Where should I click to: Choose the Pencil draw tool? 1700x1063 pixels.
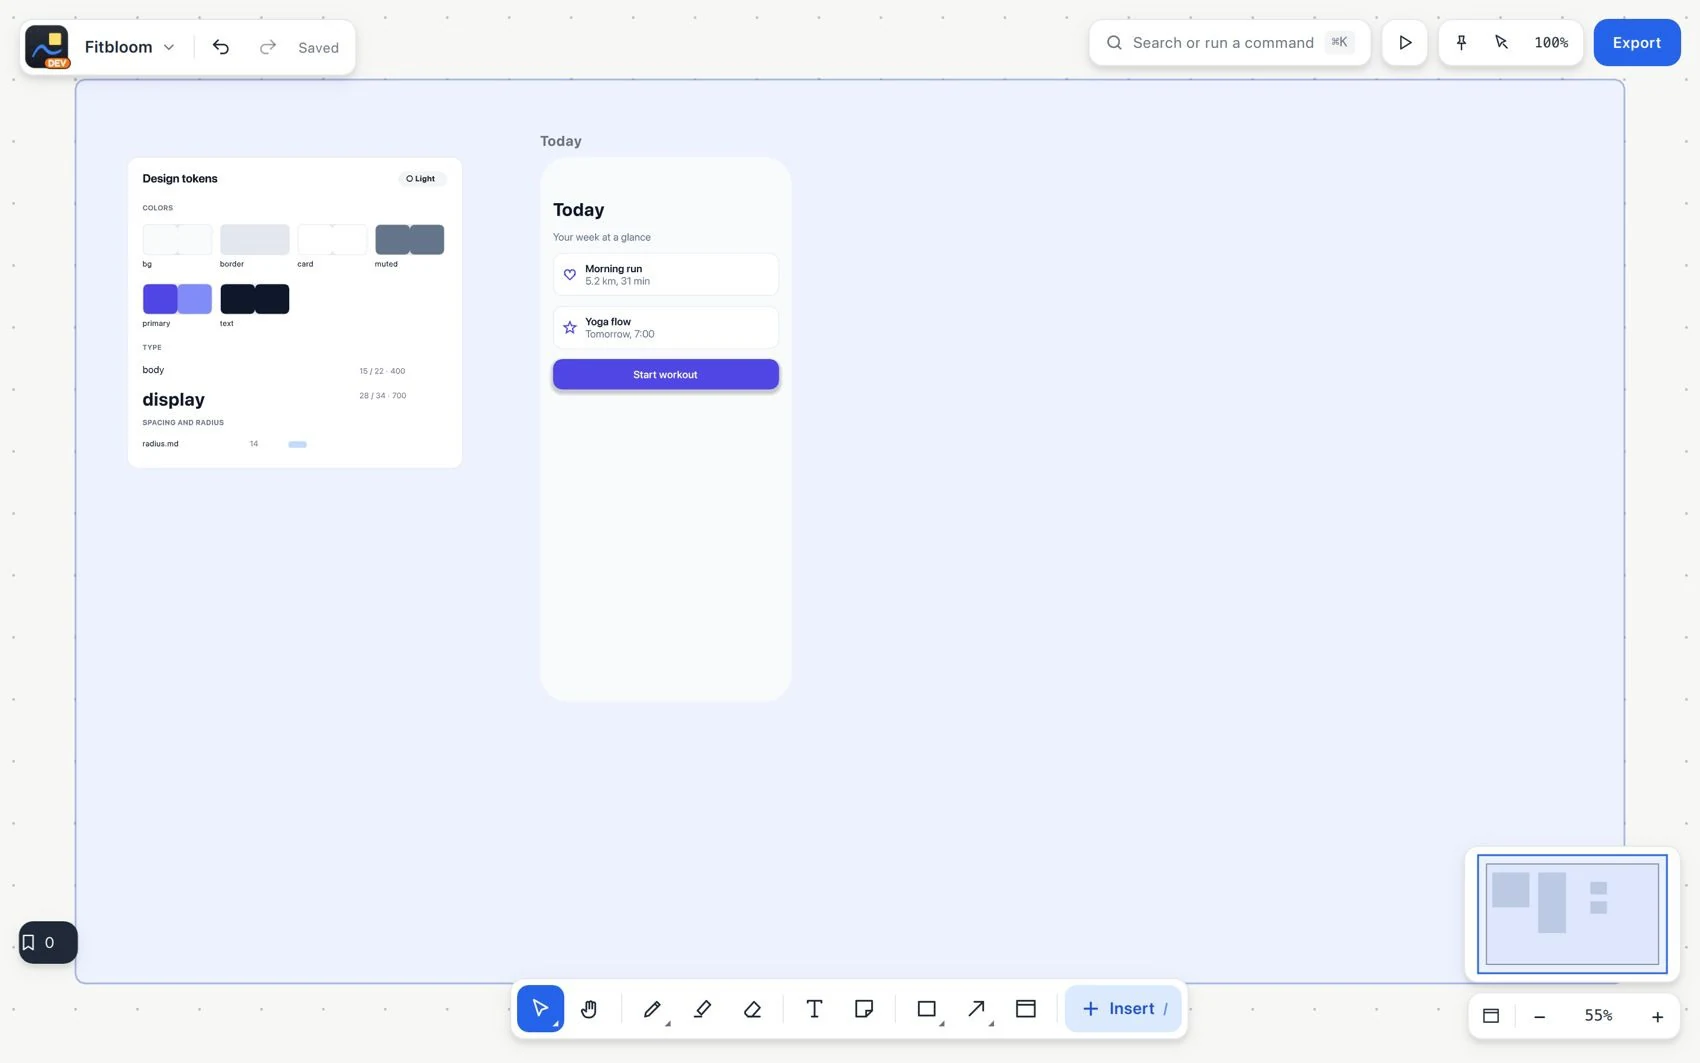pos(653,1009)
